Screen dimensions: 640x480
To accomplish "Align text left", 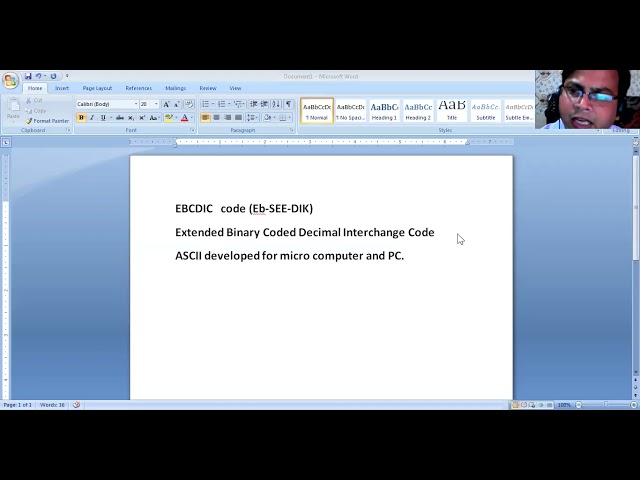I will pyautogui.click(x=205, y=118).
